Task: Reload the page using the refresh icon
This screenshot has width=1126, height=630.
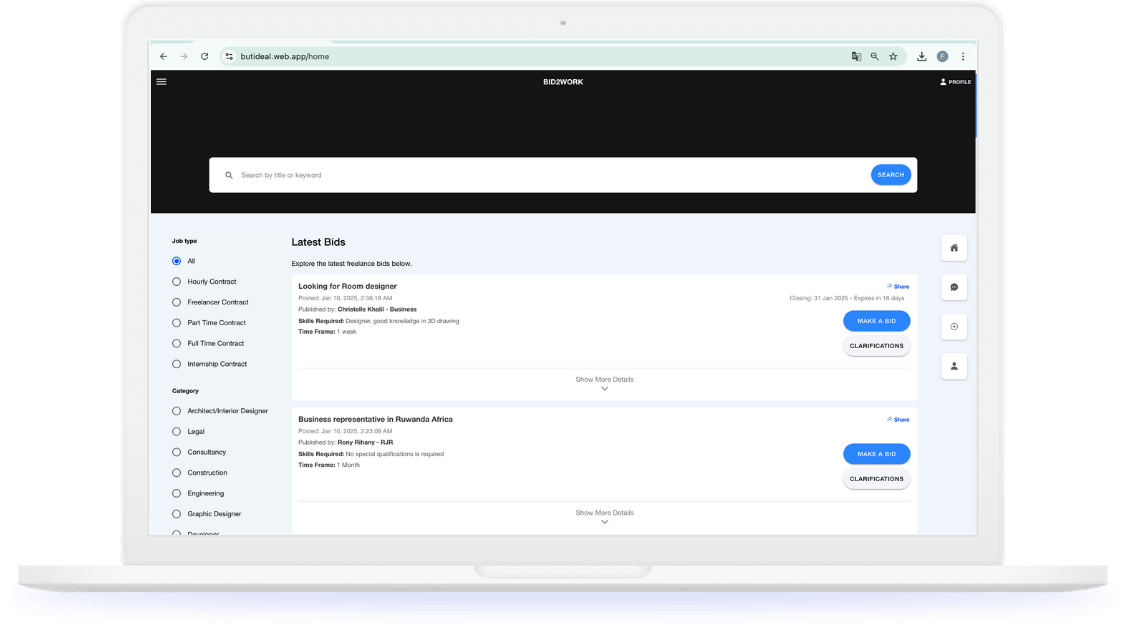Action: click(205, 57)
